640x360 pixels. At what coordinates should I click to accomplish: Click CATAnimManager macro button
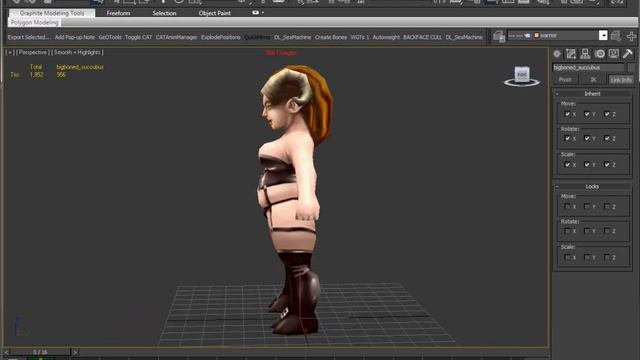tap(176, 37)
